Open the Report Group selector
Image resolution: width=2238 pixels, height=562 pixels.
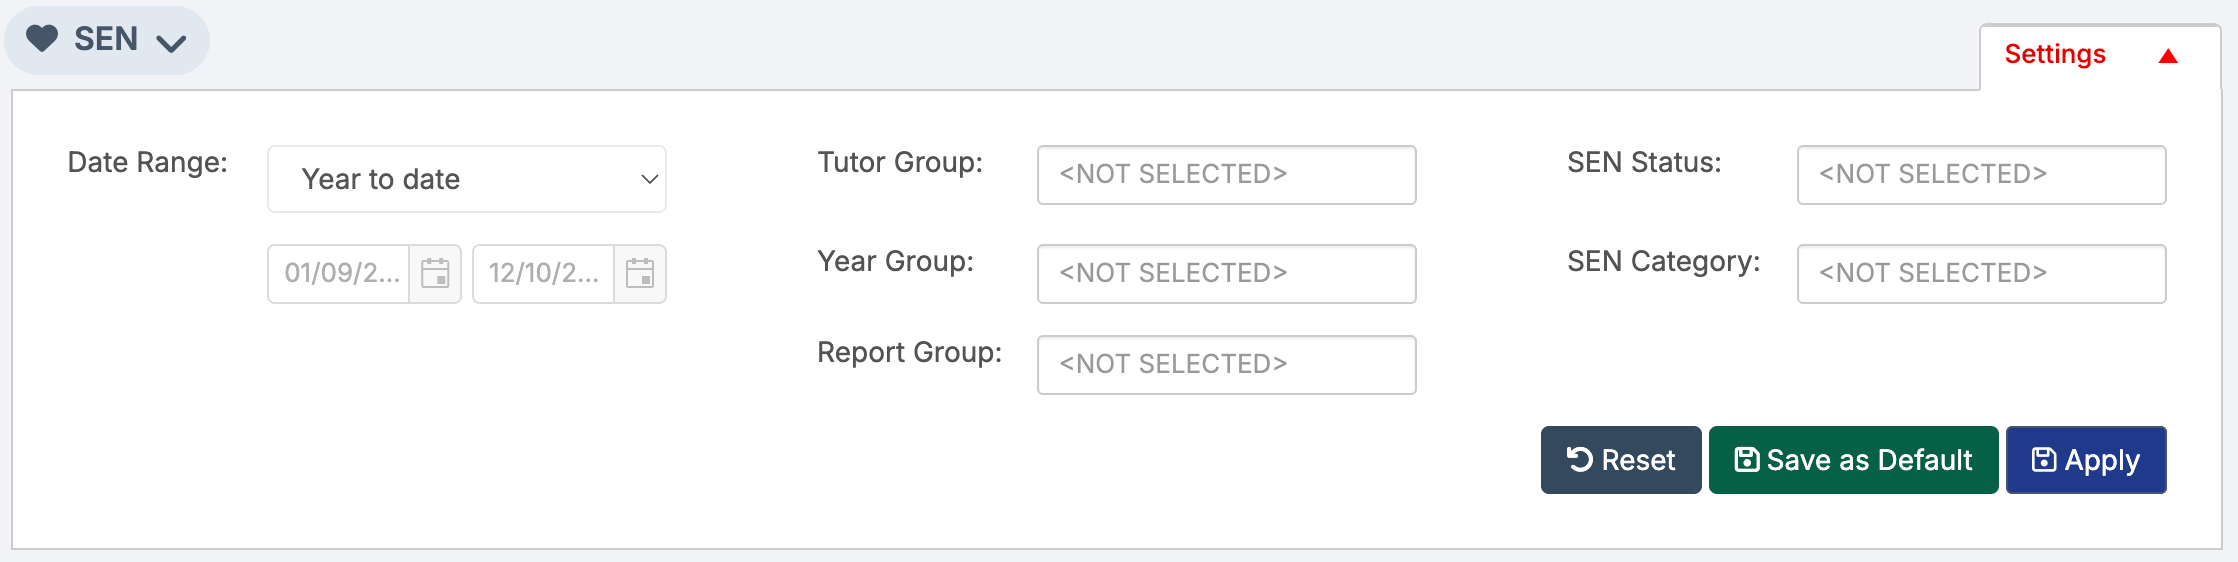1226,364
